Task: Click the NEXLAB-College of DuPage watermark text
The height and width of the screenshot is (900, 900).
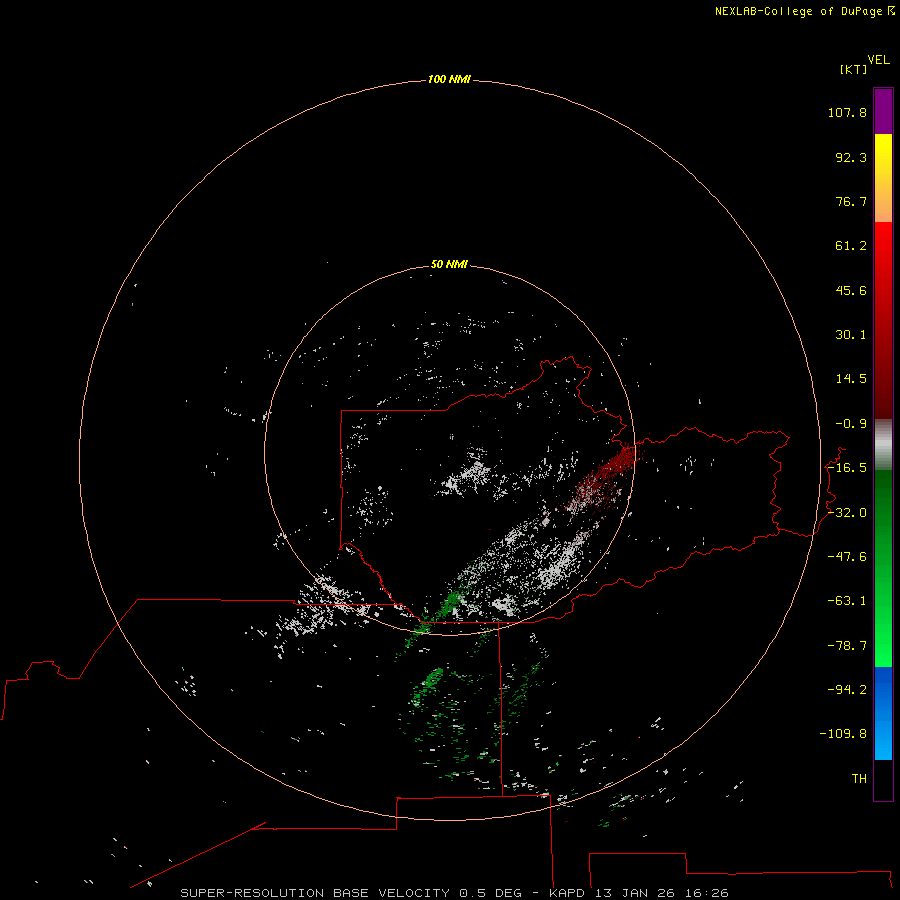Action: (x=804, y=11)
